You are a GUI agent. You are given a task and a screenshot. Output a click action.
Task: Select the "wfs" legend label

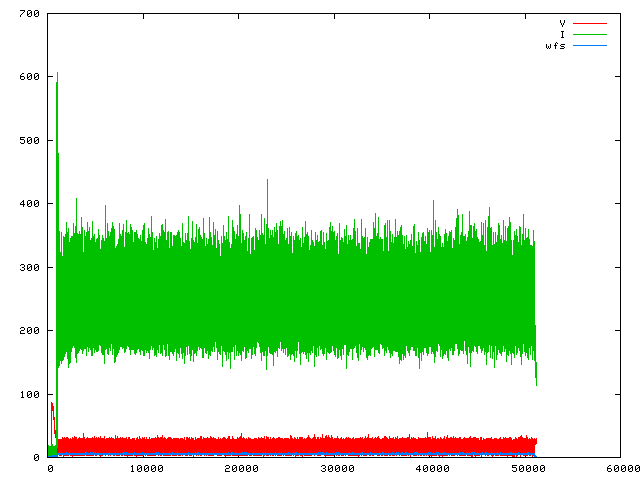(x=556, y=46)
